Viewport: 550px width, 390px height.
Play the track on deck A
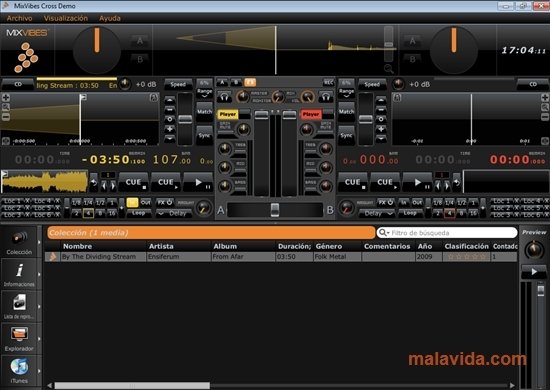[x=199, y=182]
